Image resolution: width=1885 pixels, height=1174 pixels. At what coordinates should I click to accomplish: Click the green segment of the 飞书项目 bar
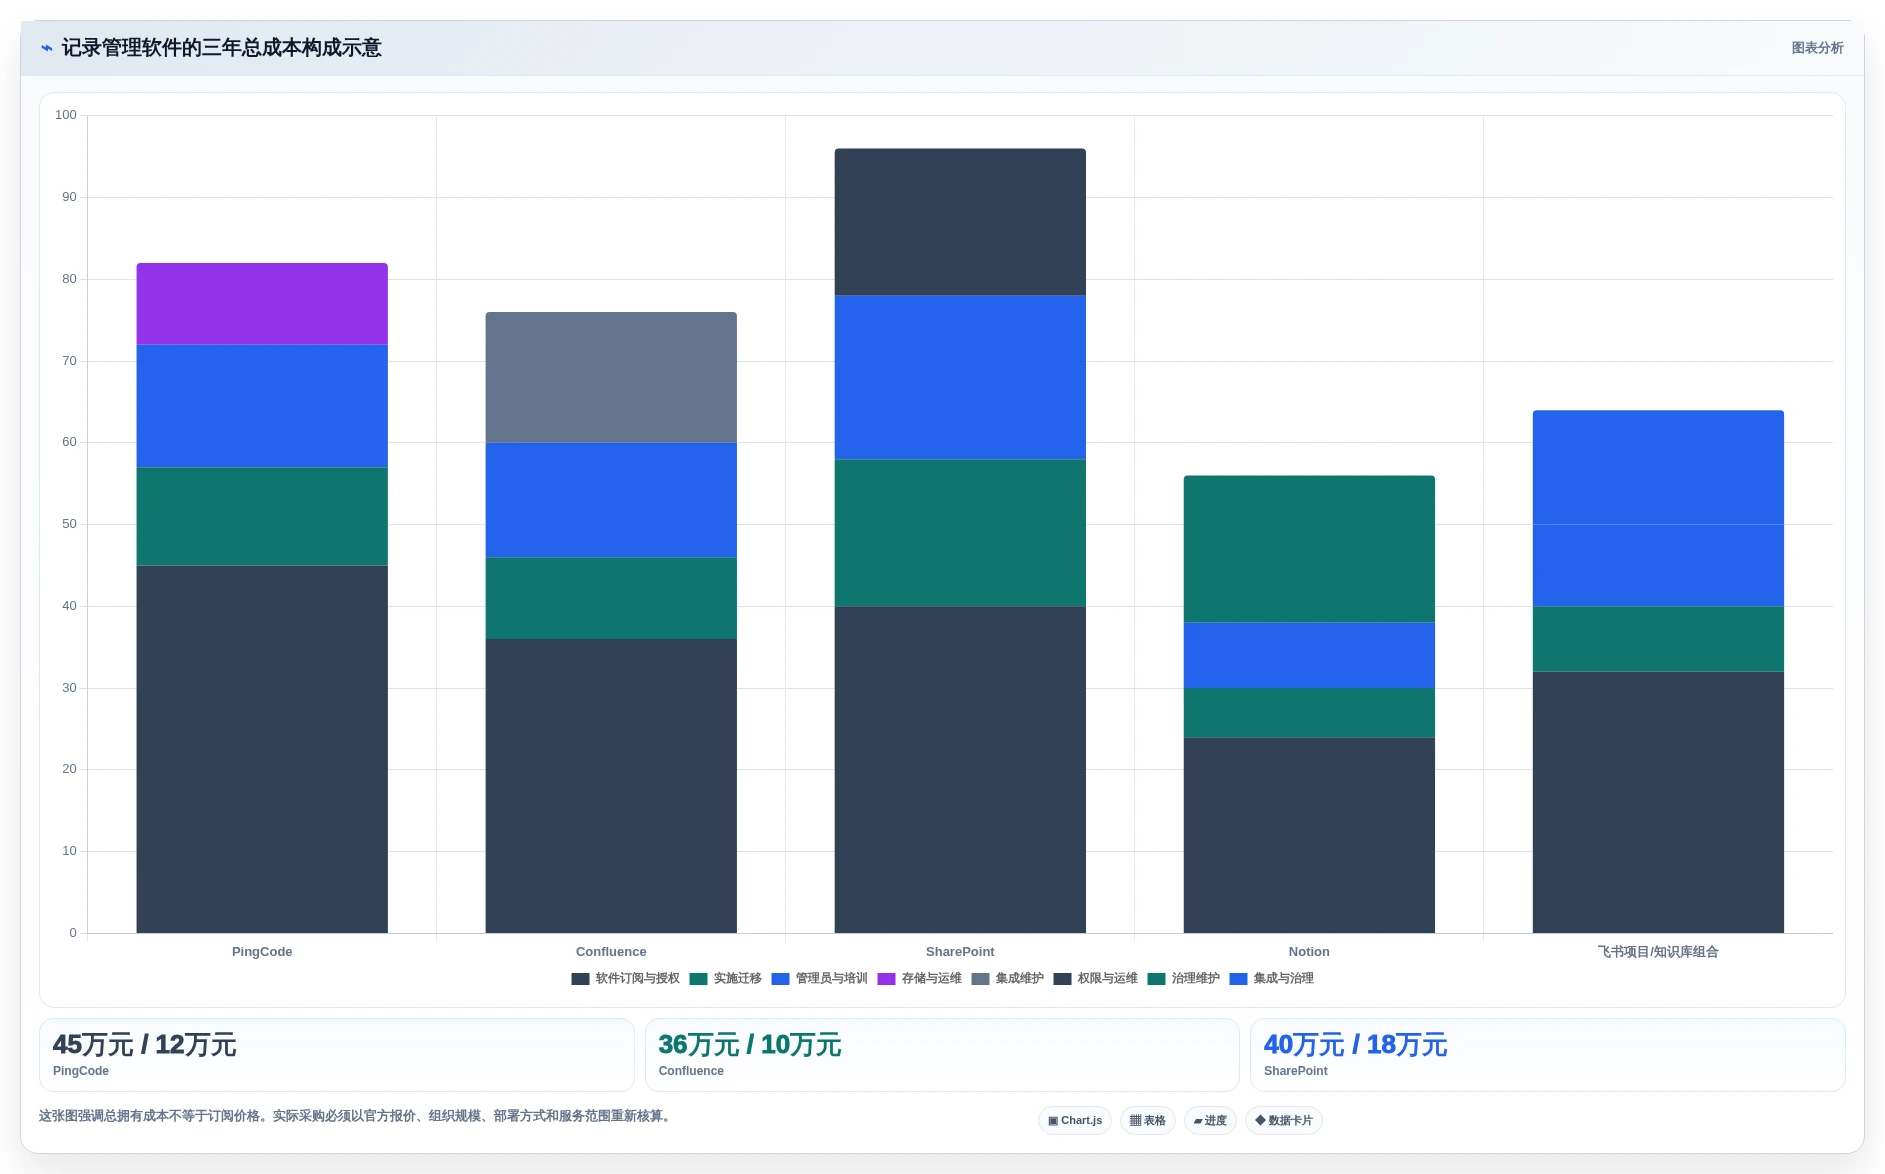1658,639
